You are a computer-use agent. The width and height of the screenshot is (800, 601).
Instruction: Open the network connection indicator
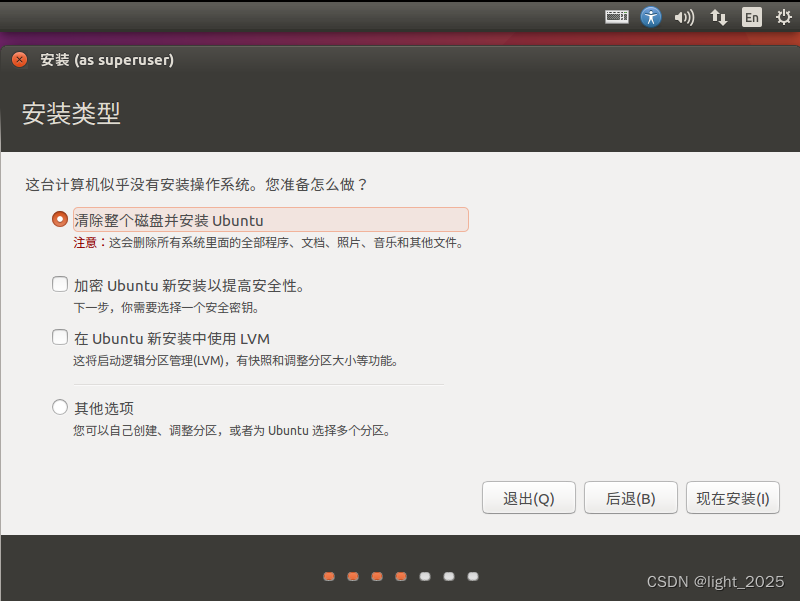click(x=718, y=17)
